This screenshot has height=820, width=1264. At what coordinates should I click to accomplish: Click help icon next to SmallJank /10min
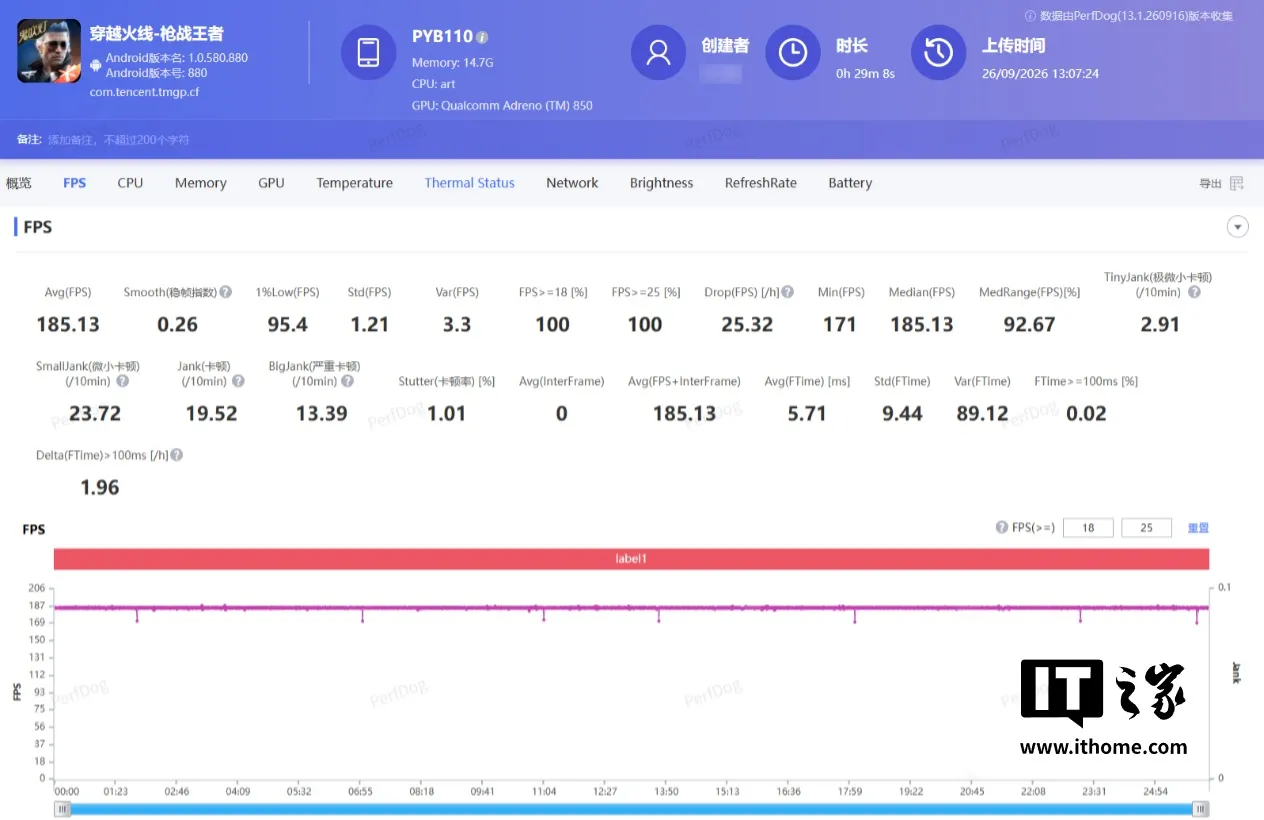coord(123,381)
